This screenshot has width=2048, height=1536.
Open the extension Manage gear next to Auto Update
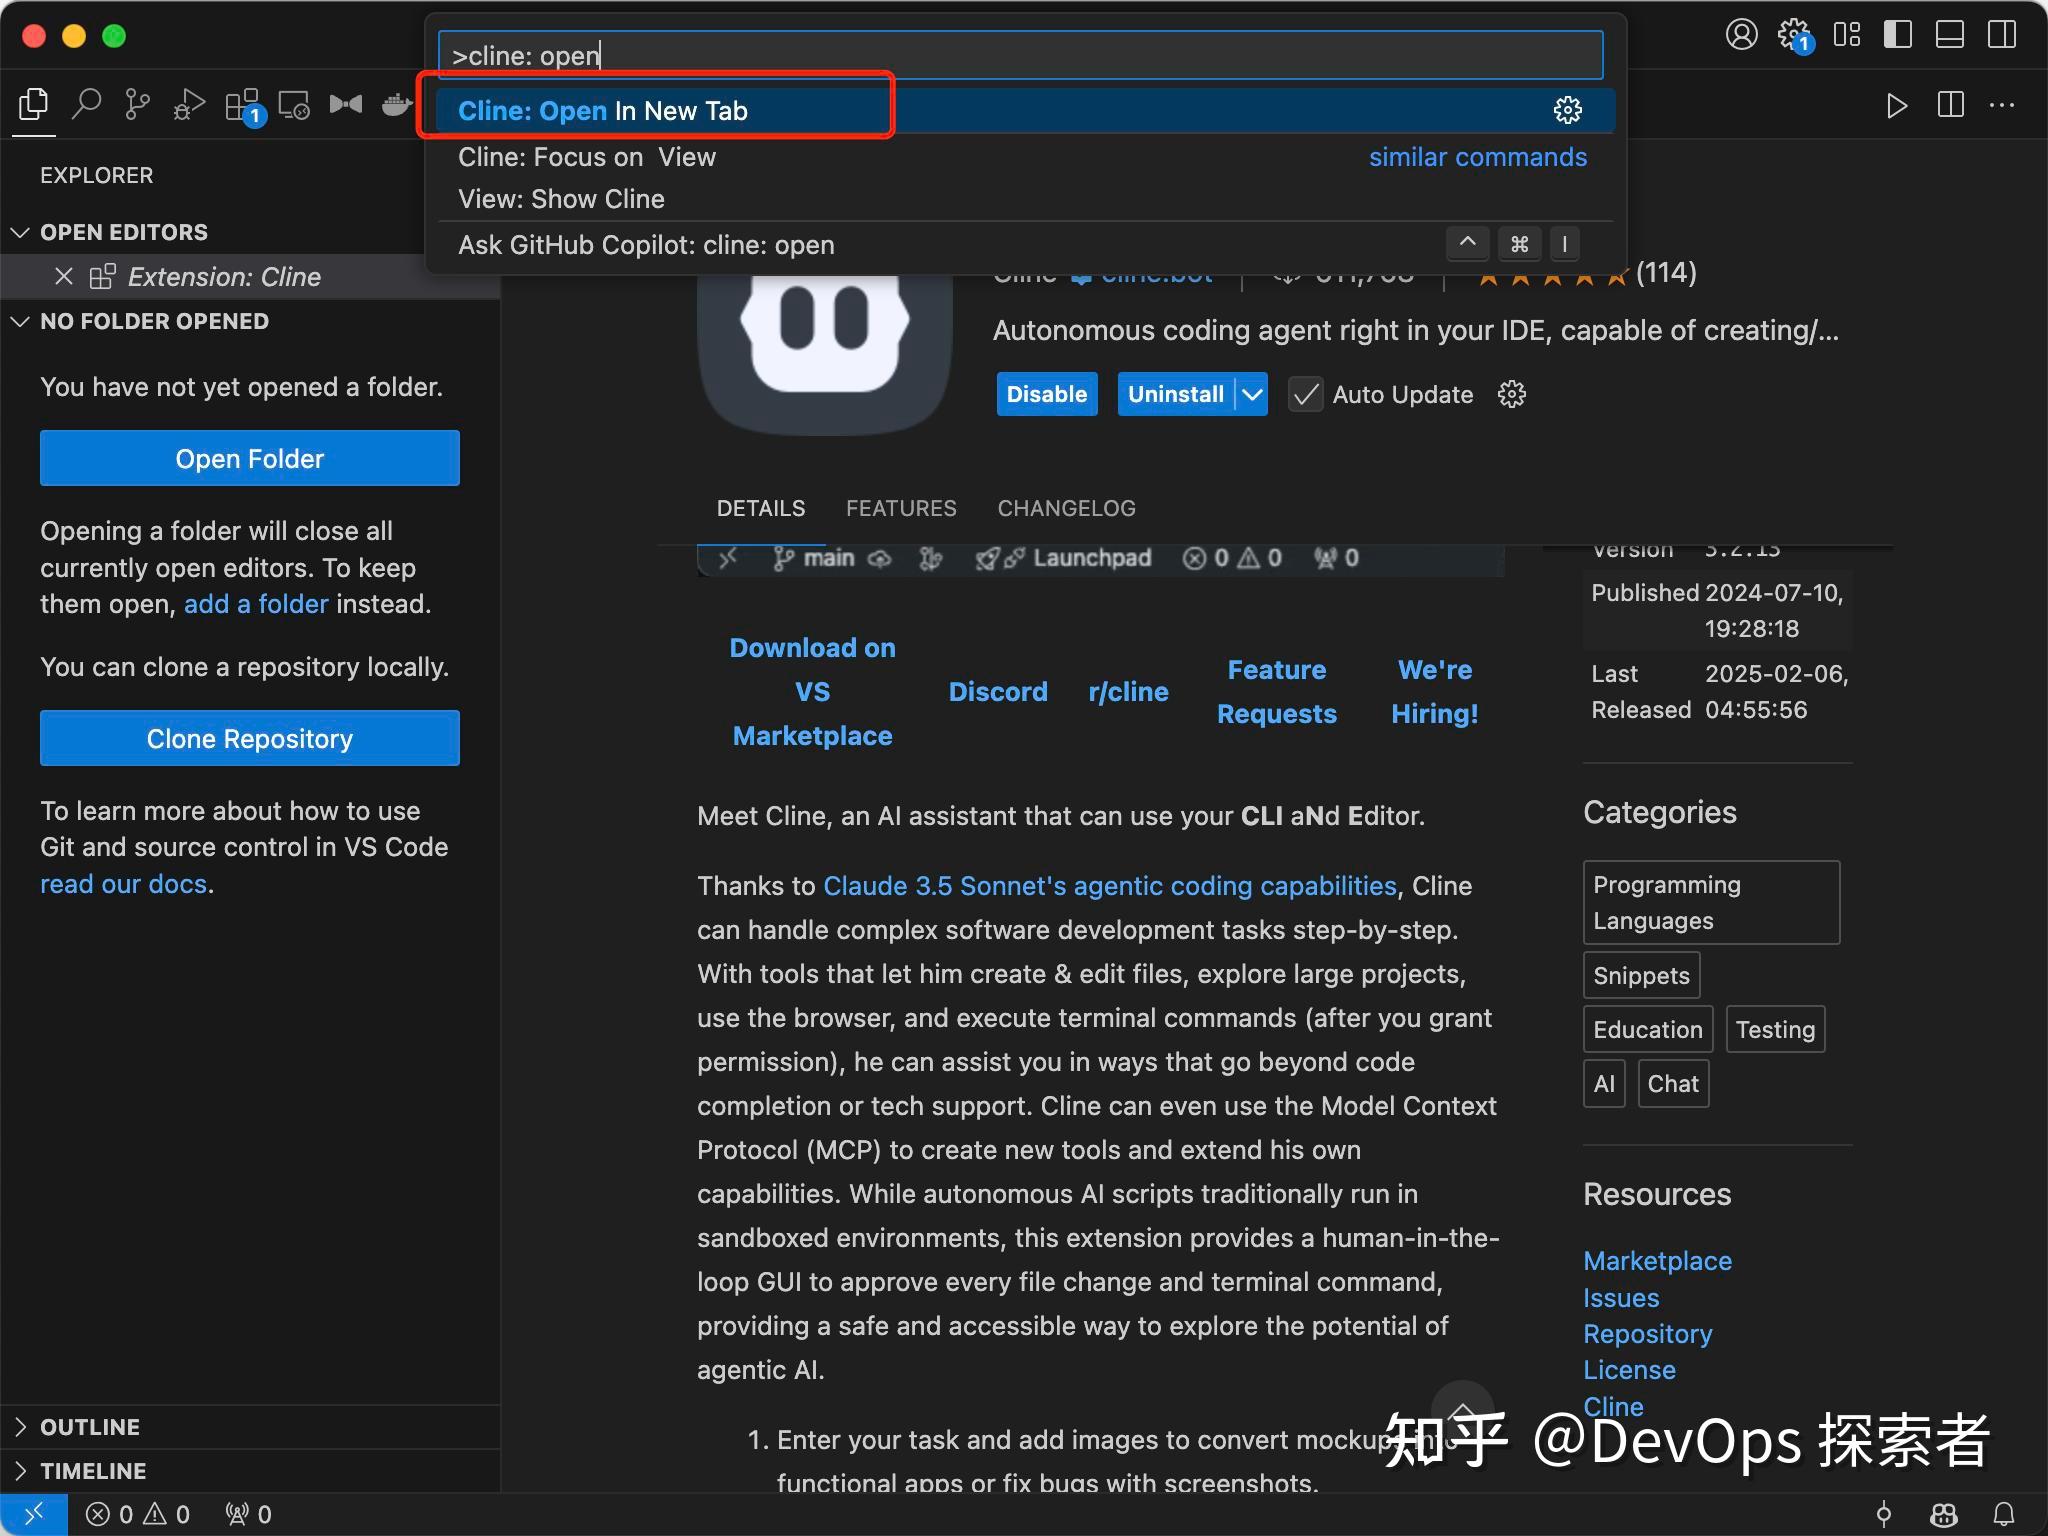[x=1511, y=394]
